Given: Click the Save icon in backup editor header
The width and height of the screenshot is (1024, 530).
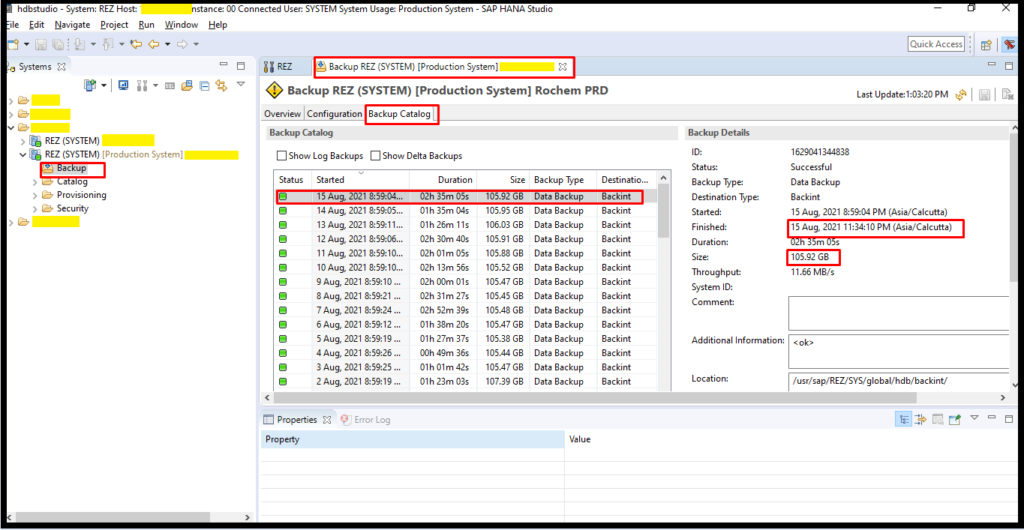Looking at the screenshot, I should [984, 95].
